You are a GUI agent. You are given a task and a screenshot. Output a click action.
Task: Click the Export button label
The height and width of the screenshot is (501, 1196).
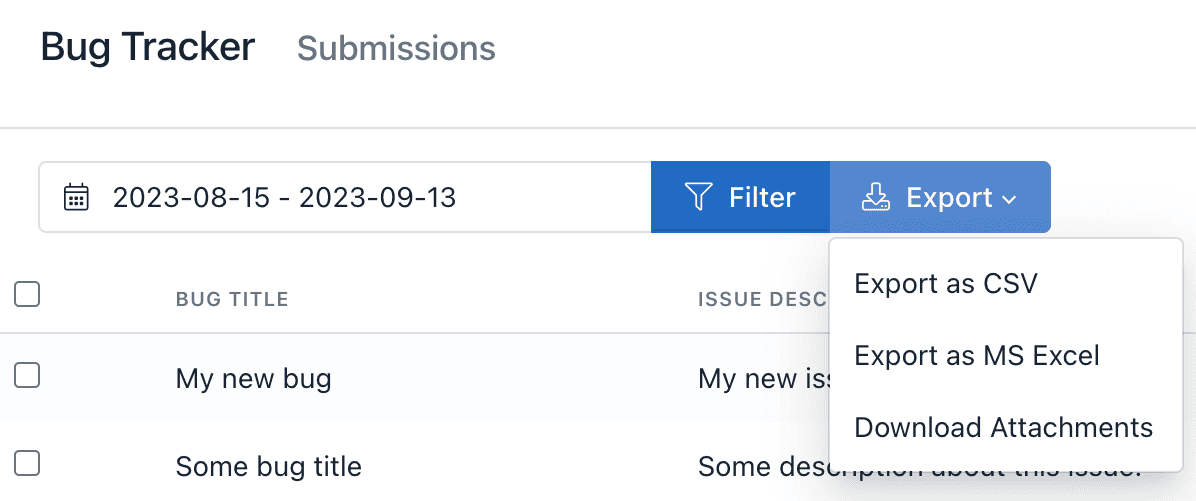click(x=949, y=197)
